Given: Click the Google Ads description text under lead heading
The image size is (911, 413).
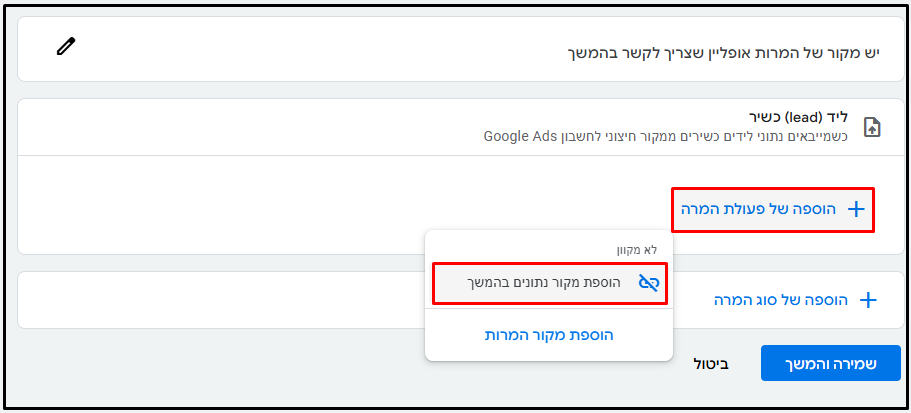Looking at the screenshot, I should click(x=666, y=137).
